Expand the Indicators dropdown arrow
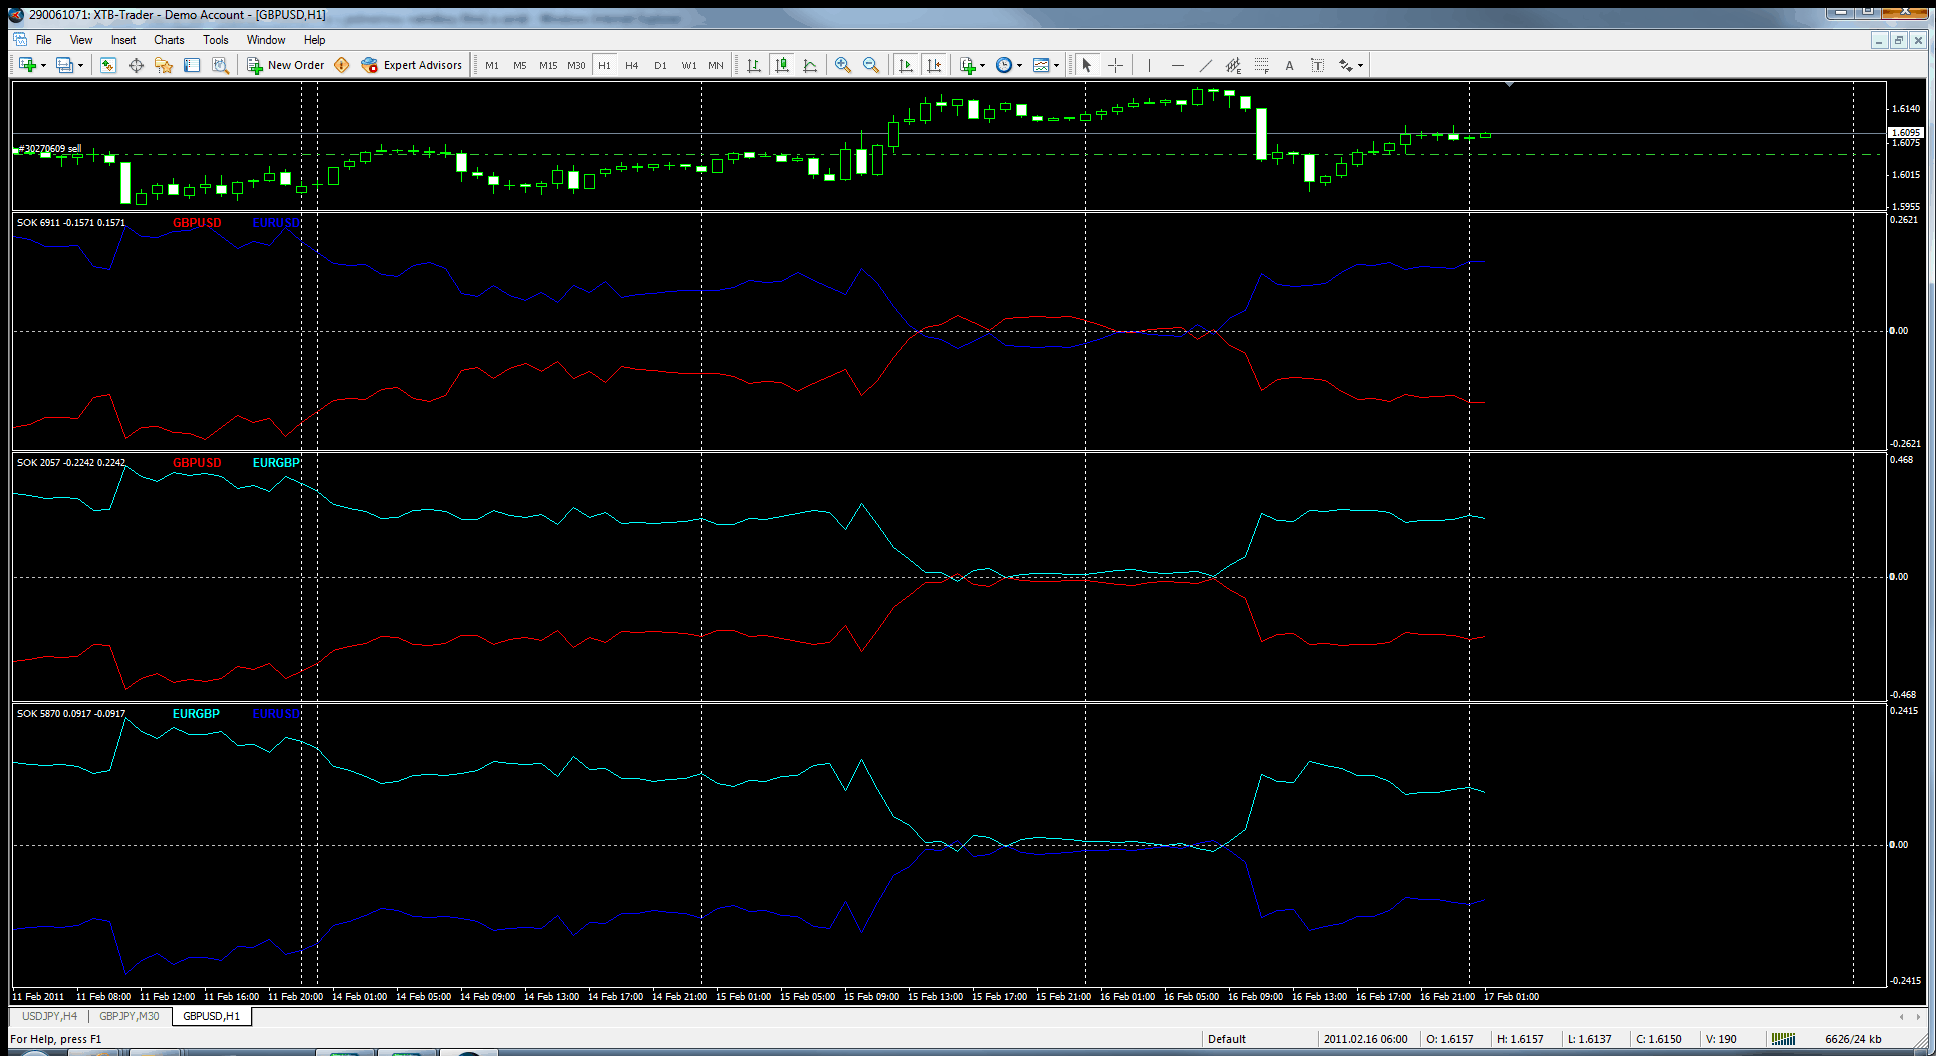Viewport: 1936px width, 1056px height. [983, 66]
